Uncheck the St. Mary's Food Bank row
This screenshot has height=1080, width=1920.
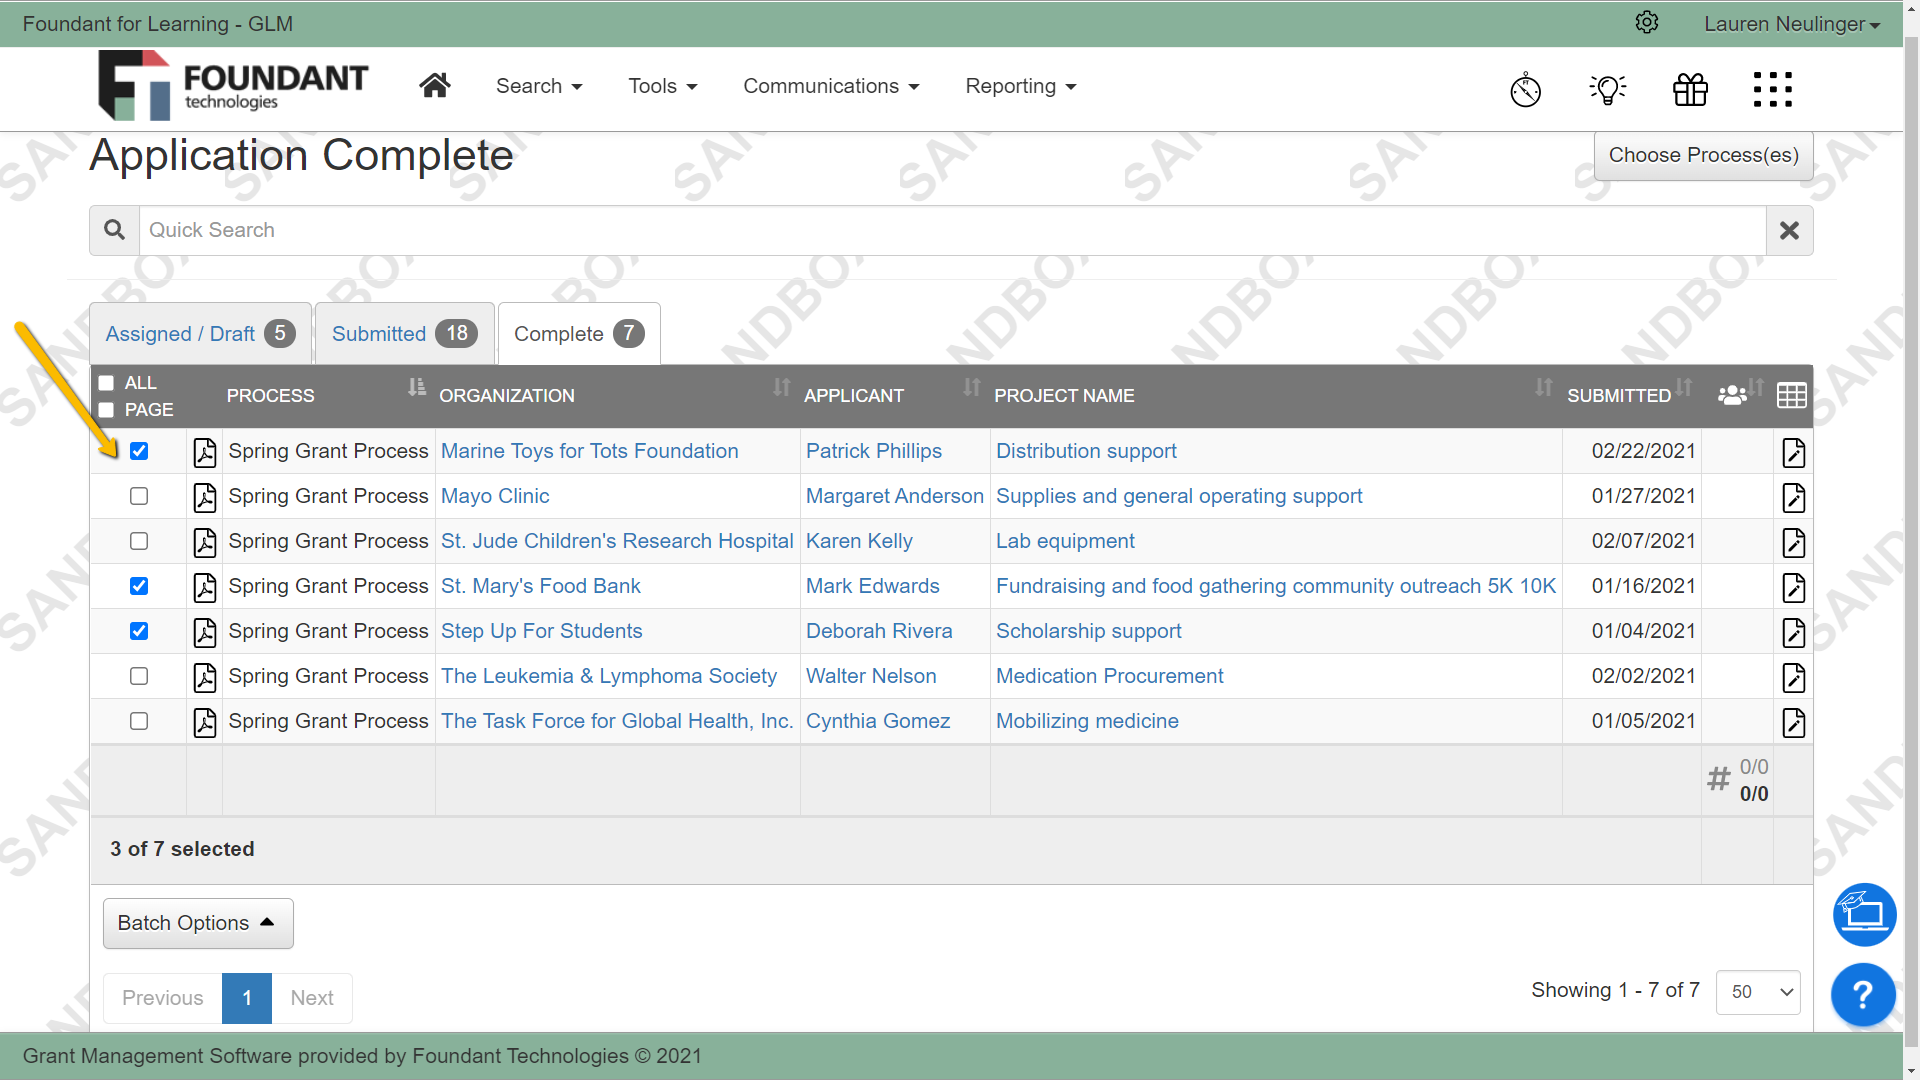[x=138, y=586]
